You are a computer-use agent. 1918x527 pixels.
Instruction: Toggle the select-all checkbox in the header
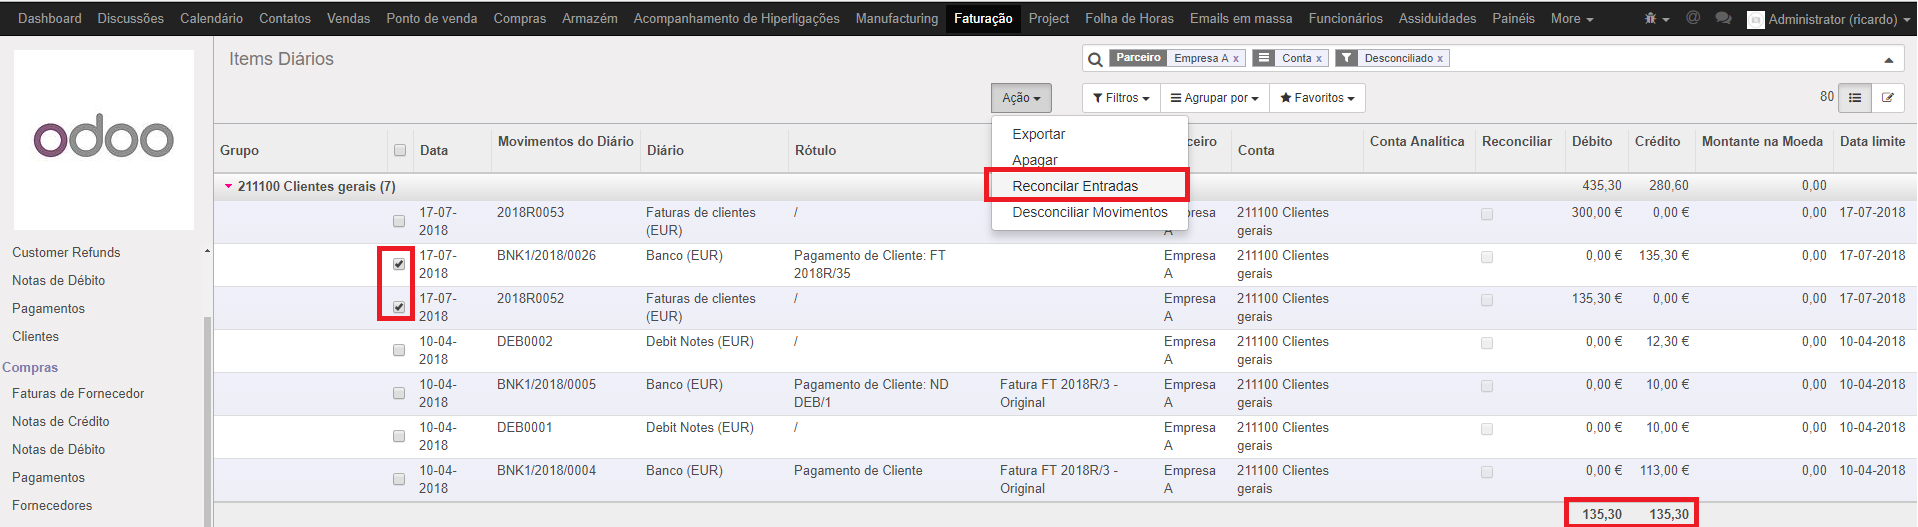tap(400, 150)
